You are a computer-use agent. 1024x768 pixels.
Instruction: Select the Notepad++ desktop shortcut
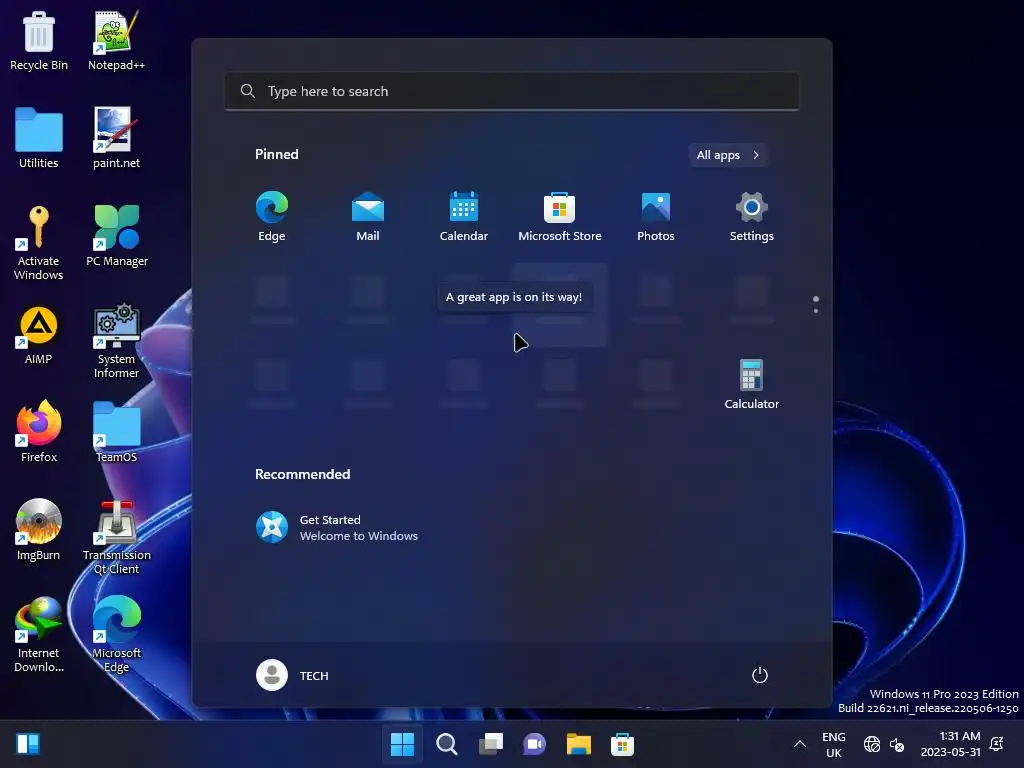[x=116, y=41]
